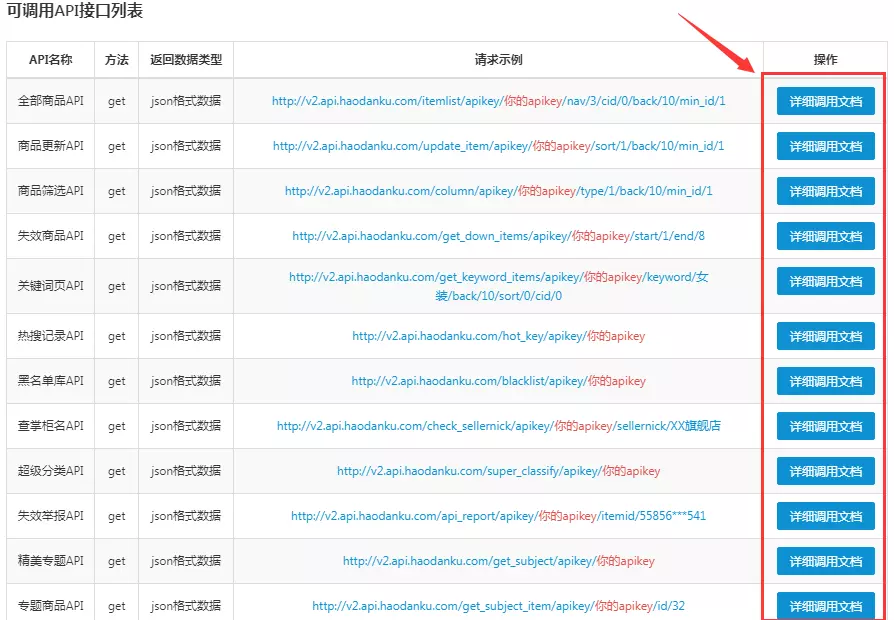Select the 商品筛选API name cell

point(51,191)
